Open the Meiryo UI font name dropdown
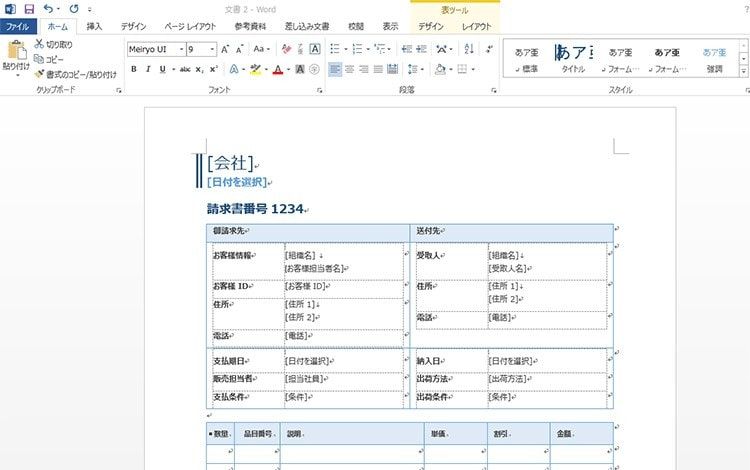Image resolution: width=750 pixels, height=470 pixels. point(180,48)
